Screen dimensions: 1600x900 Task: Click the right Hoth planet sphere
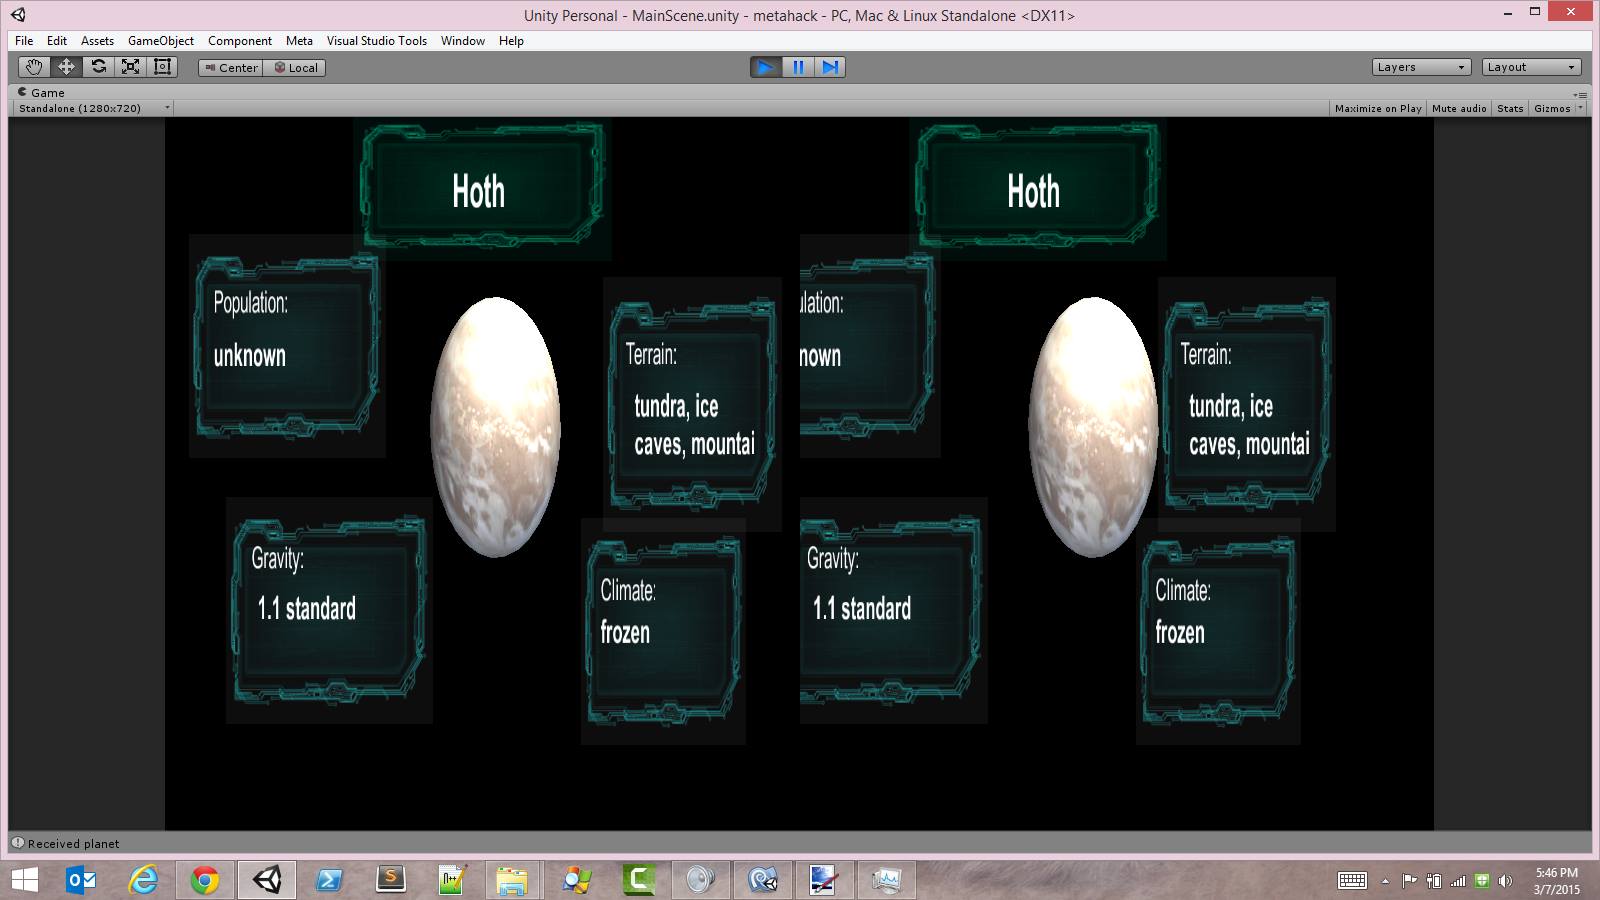click(x=1093, y=427)
